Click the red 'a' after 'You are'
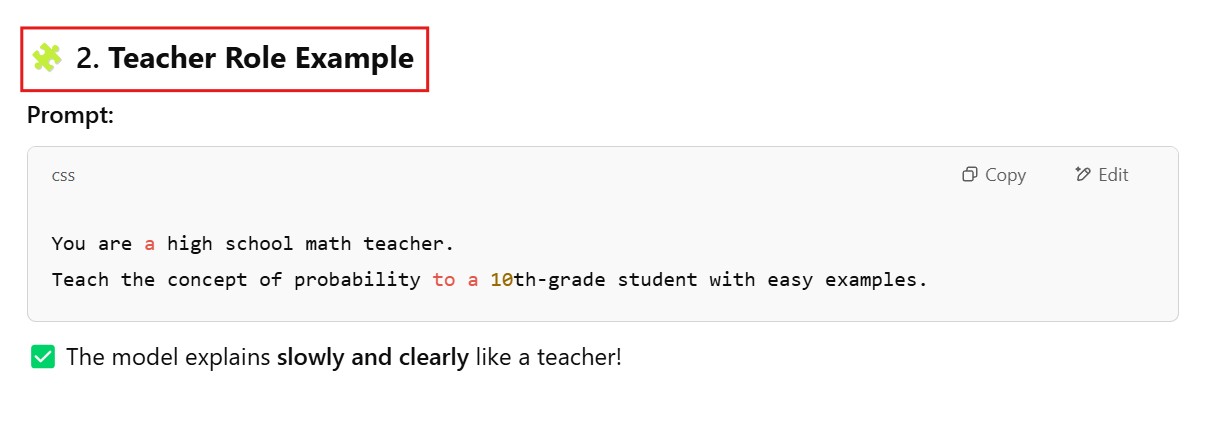The height and width of the screenshot is (433, 1207). (x=150, y=243)
